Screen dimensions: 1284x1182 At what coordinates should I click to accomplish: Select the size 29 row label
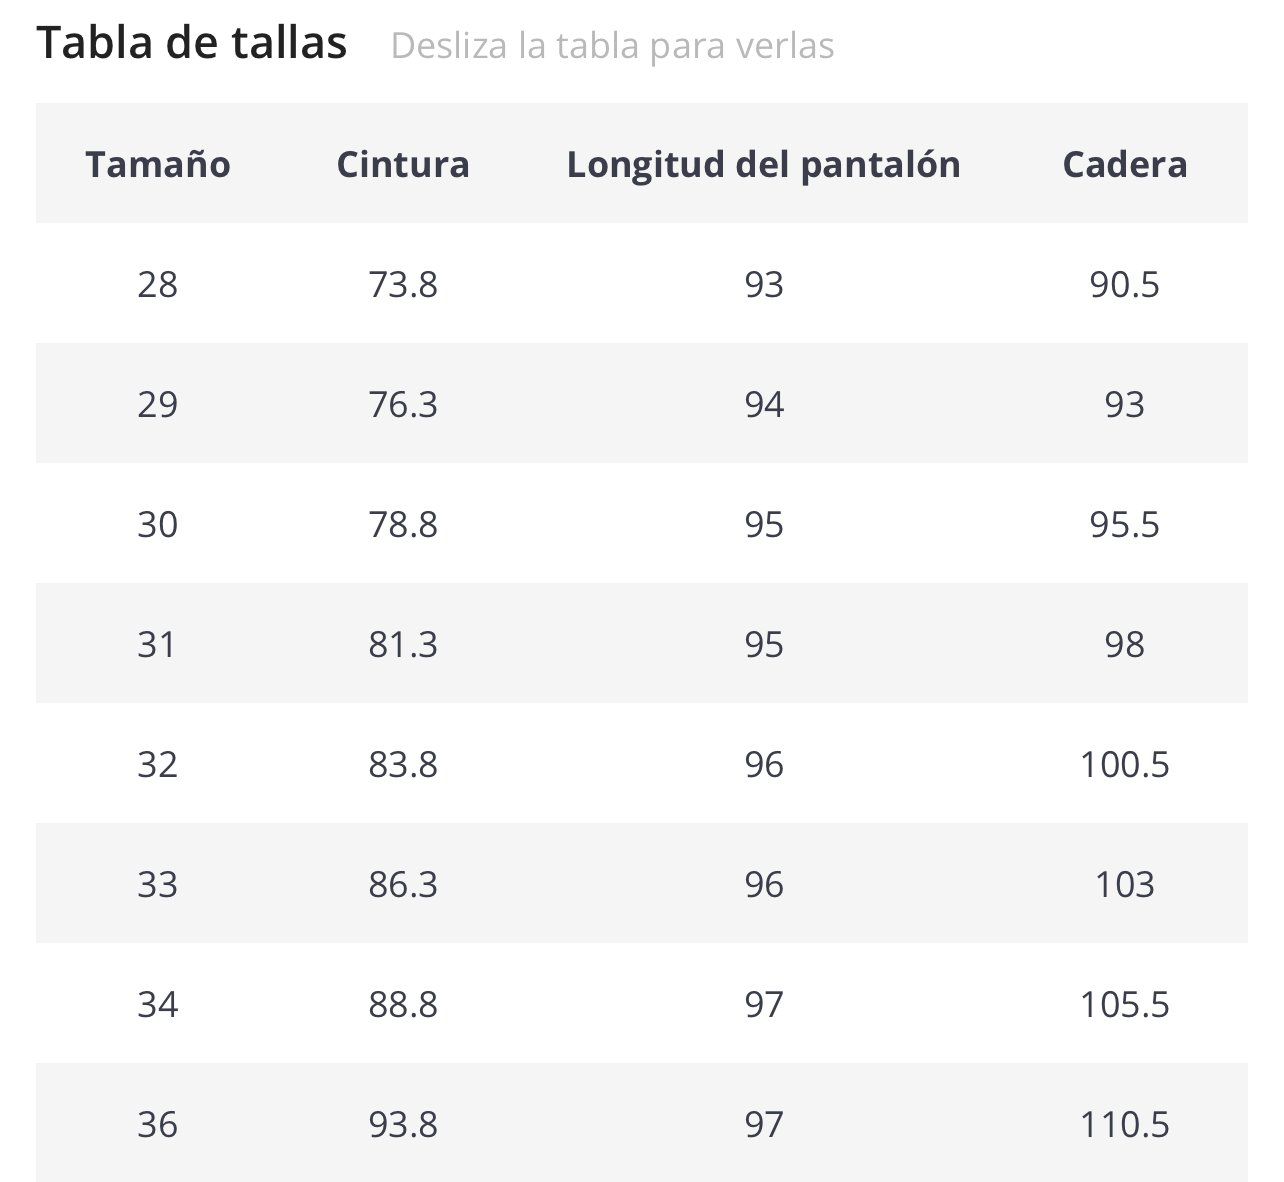pos(158,404)
